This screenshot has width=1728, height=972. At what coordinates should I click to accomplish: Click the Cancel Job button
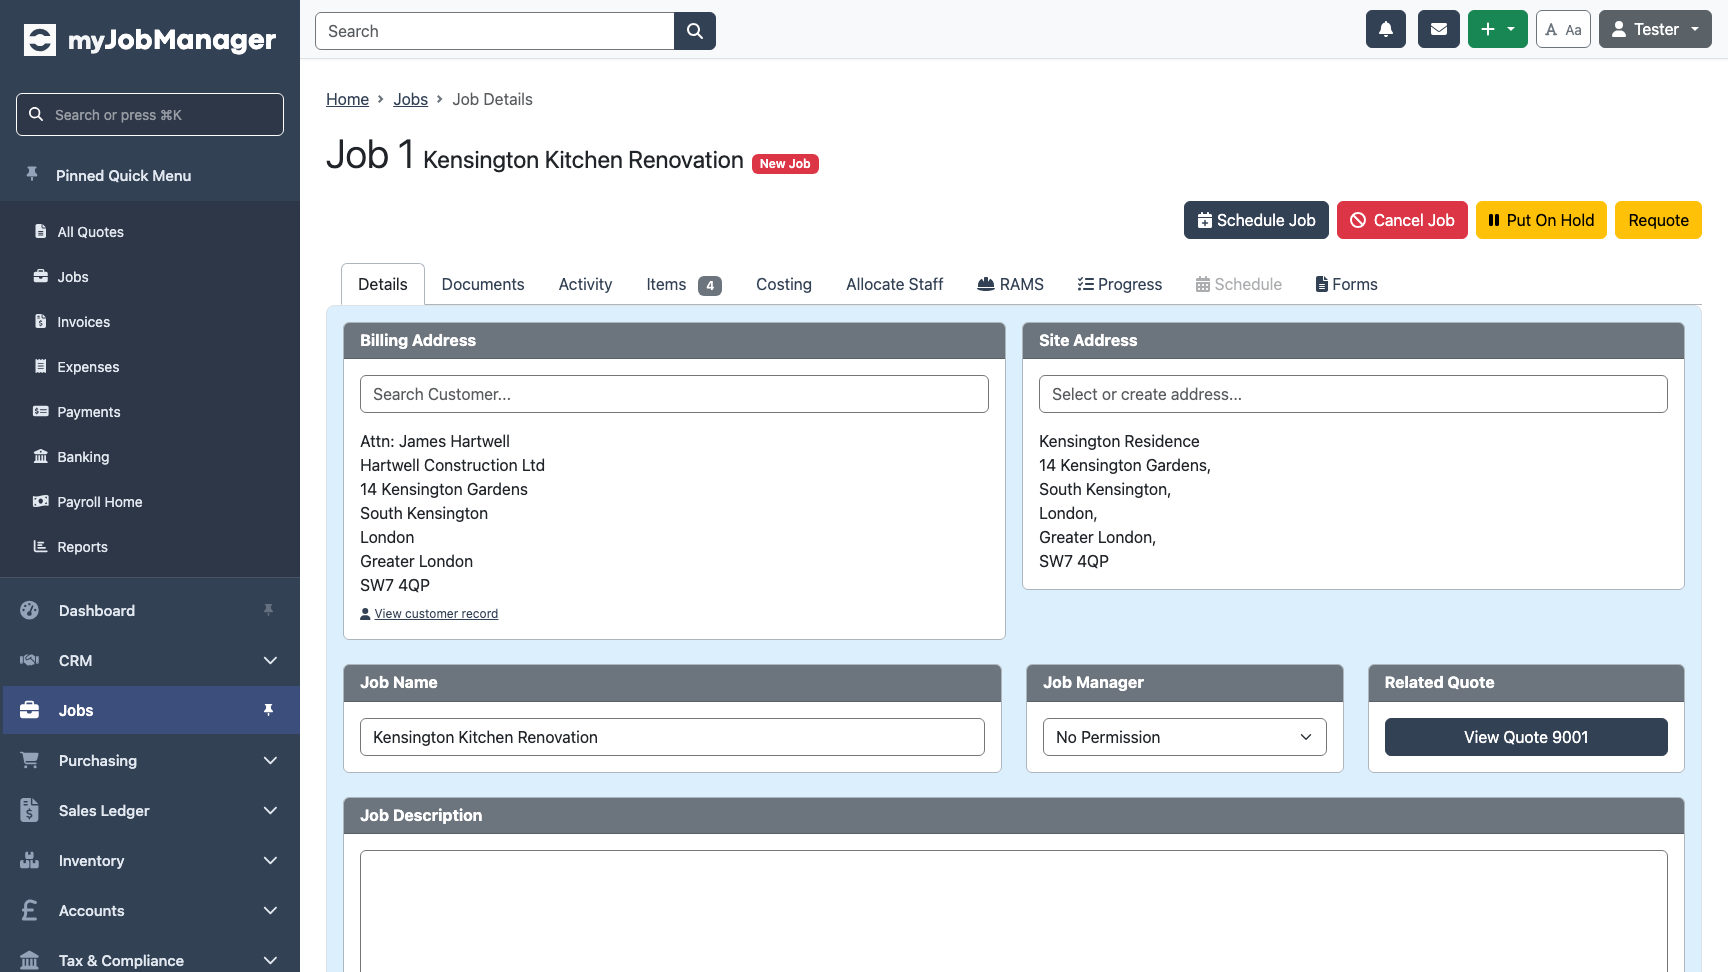[1402, 220]
